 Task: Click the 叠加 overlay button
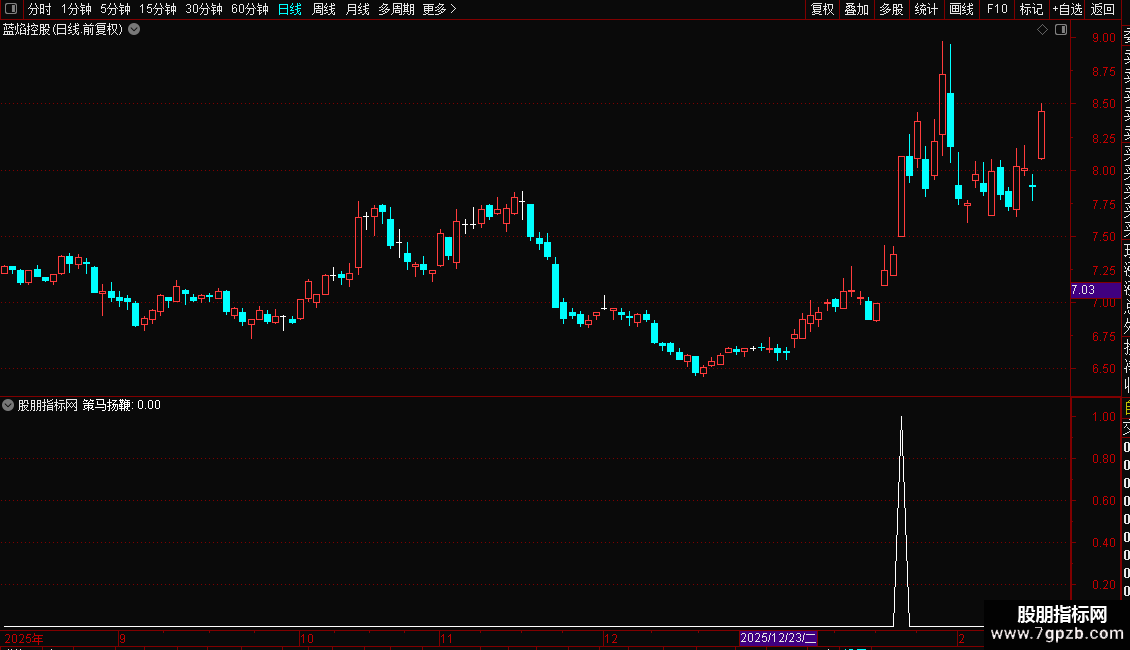click(x=857, y=9)
